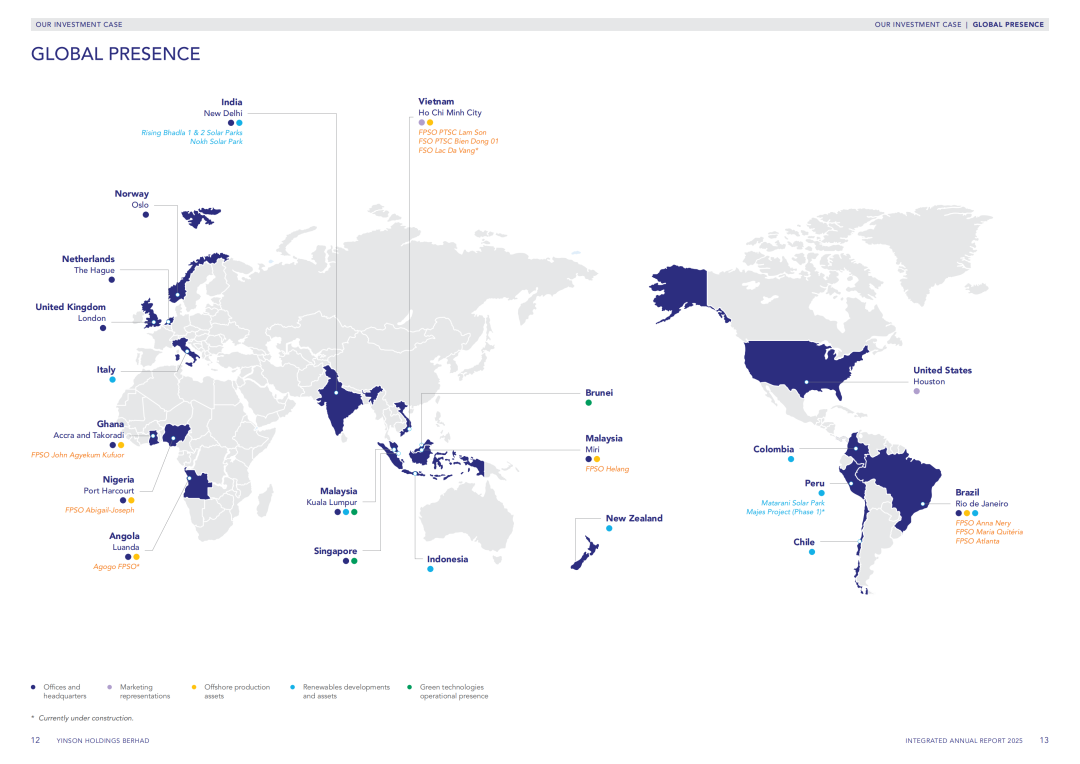Viewport: 1080px width, 764px height.
Task: Select Rising Bhadla 1 & 2 Solar Parks text
Action: tap(192, 132)
